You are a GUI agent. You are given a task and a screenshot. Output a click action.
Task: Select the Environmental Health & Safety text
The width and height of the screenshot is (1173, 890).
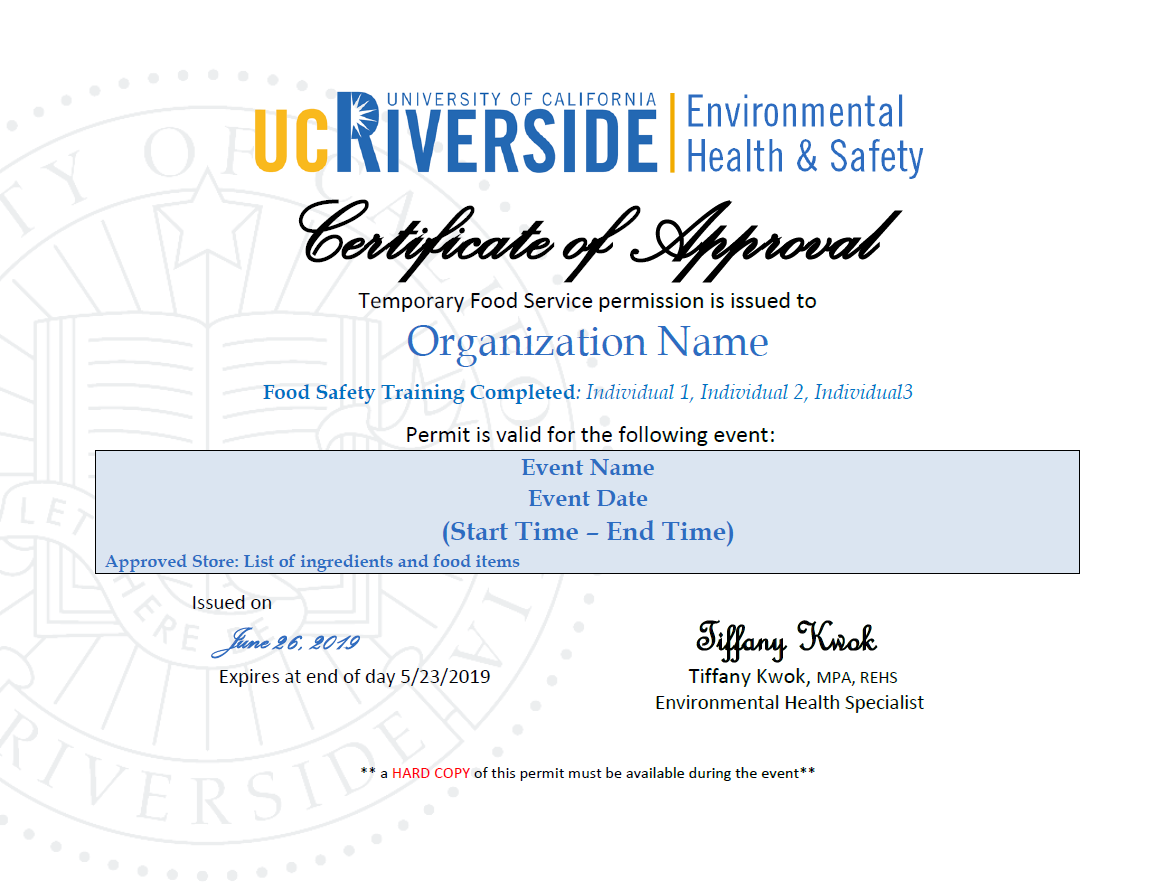[x=804, y=135]
